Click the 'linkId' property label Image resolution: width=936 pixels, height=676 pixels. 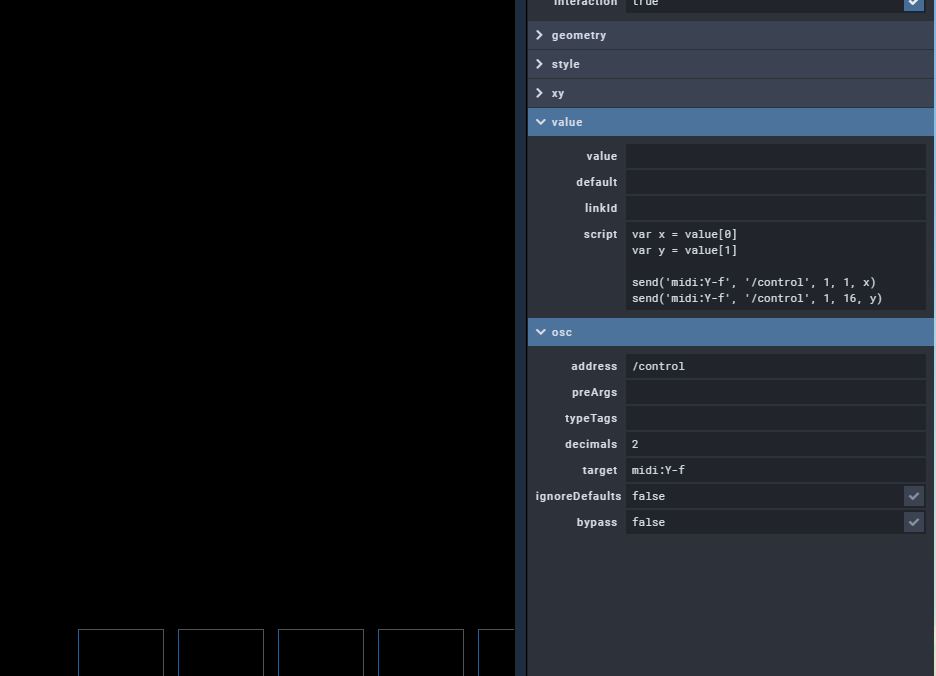click(601, 208)
